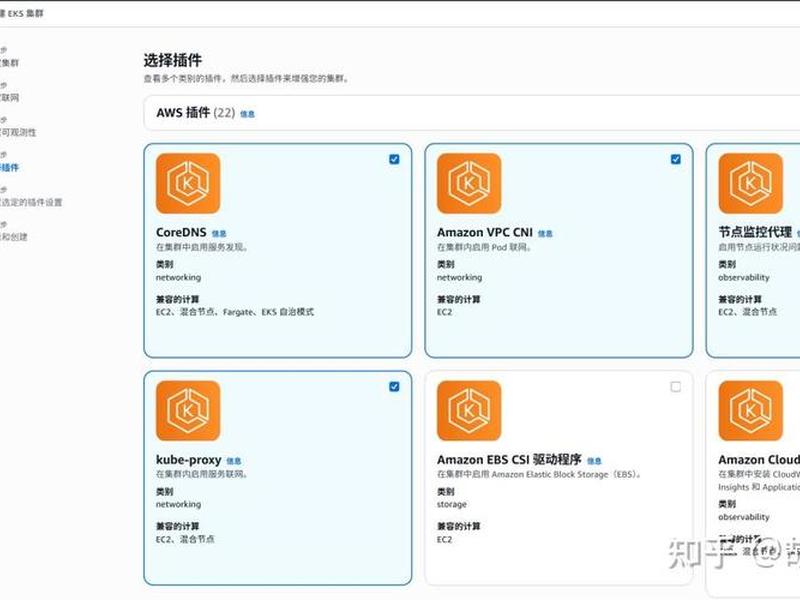Click 在集群中启用服务发现 description text
800x600 pixels.
(202, 247)
